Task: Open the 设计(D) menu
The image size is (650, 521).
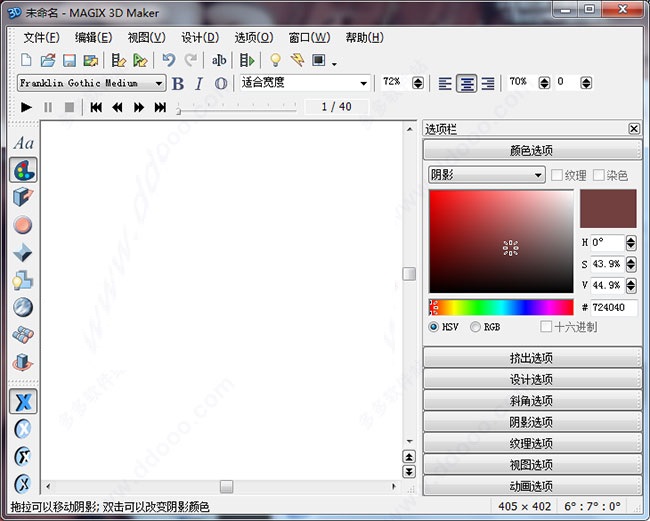Action: tap(199, 37)
